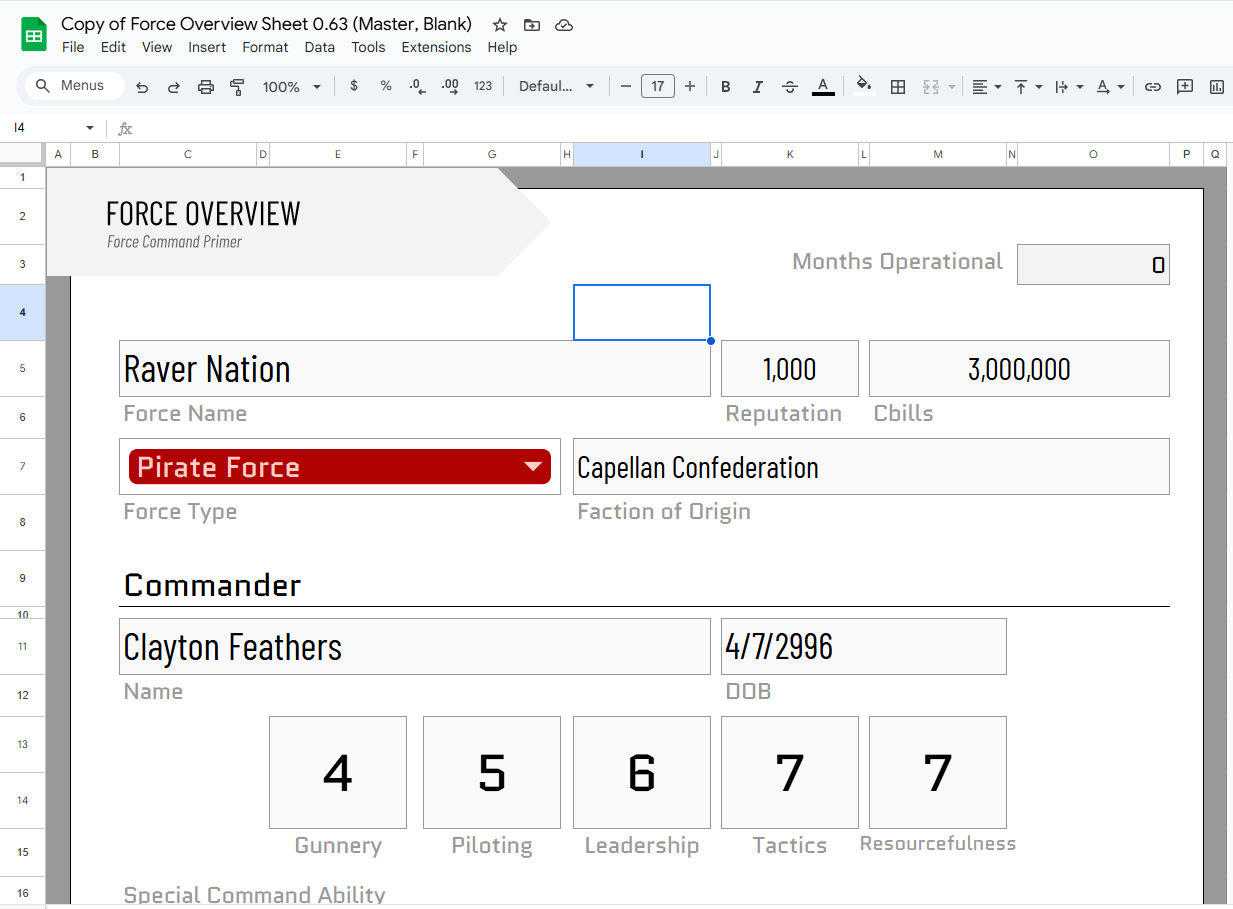Click the Undo icon in toolbar

(x=142, y=87)
